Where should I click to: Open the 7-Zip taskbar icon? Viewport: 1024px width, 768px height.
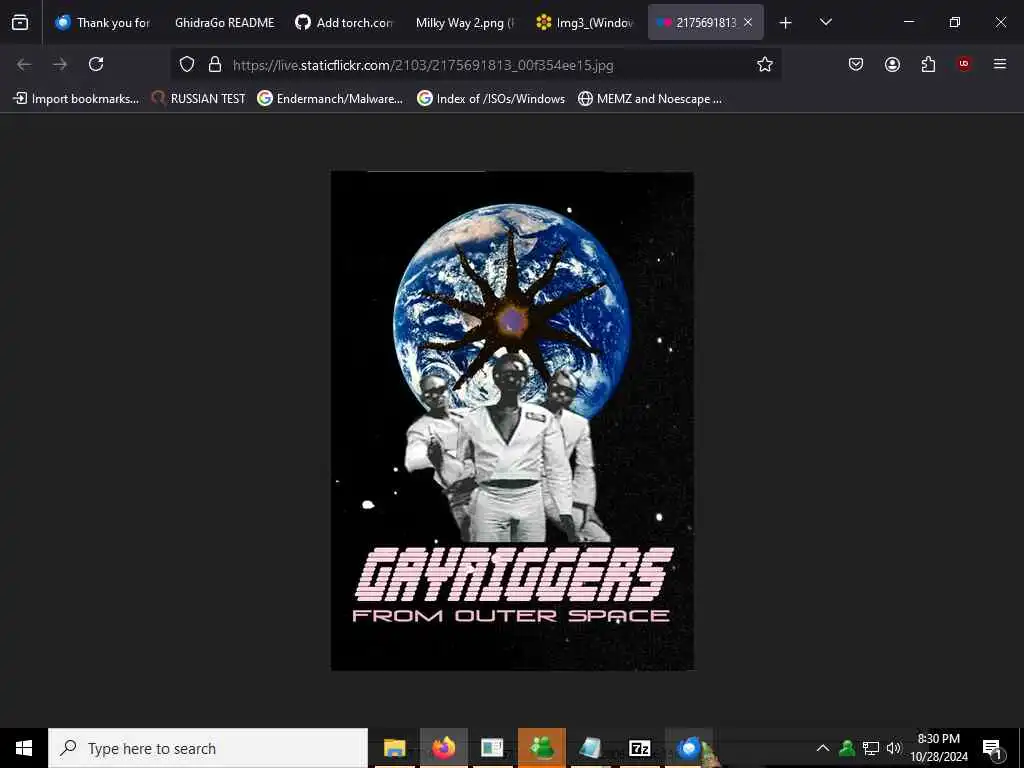(639, 748)
